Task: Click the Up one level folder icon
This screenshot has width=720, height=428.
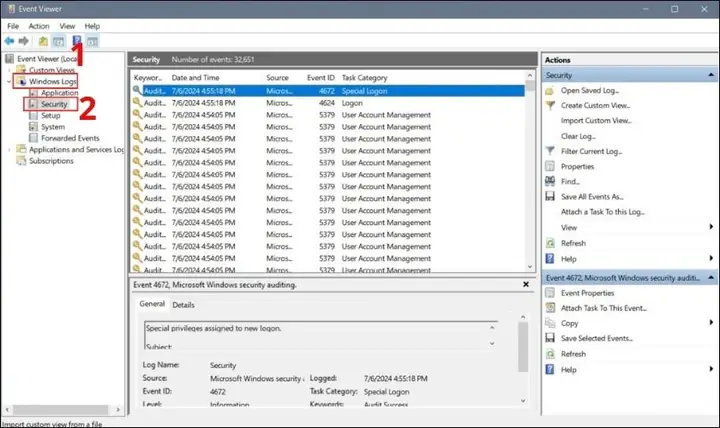Action: pos(43,41)
